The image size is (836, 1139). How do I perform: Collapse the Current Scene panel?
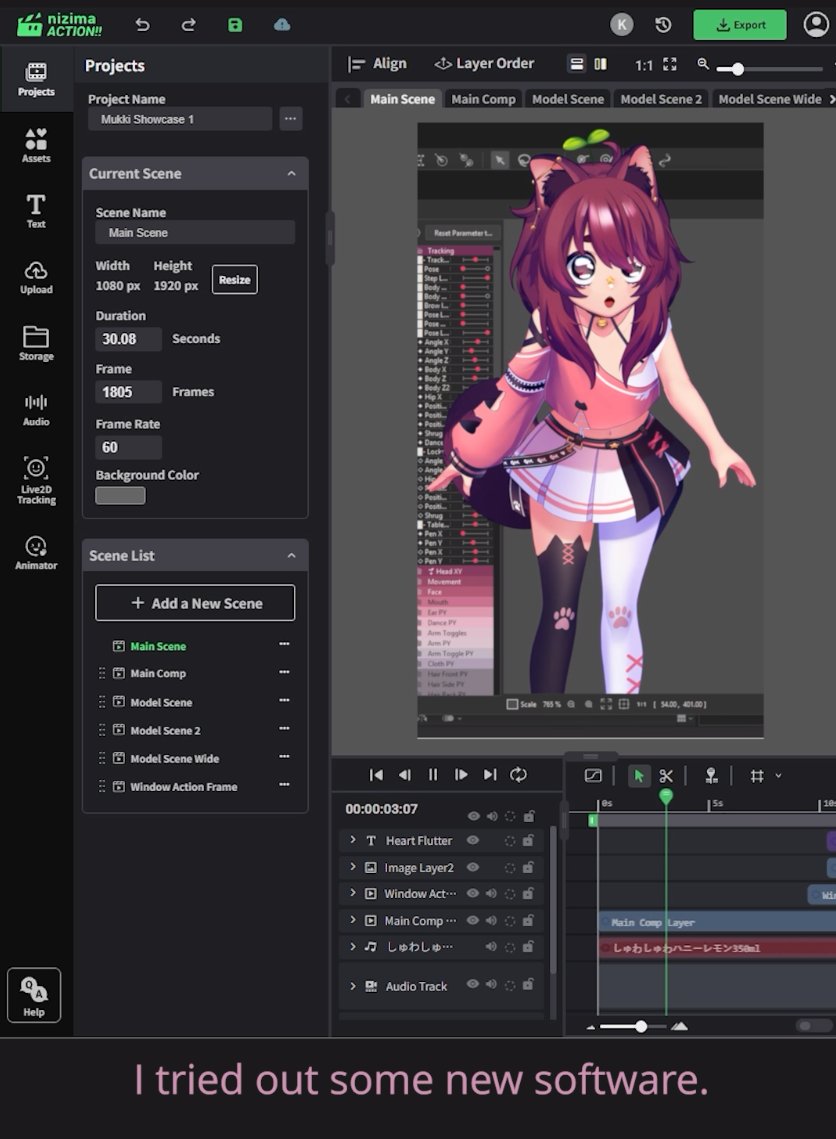tap(293, 173)
